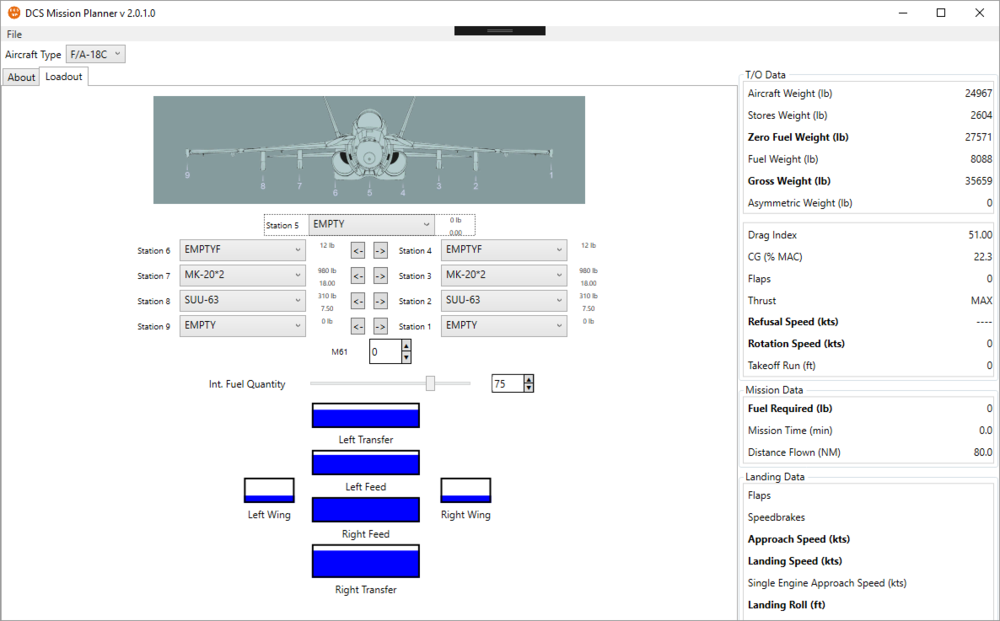Click the Int. Fuel Quantity slider thumb
The image size is (1000, 621).
pyautogui.click(x=430, y=383)
